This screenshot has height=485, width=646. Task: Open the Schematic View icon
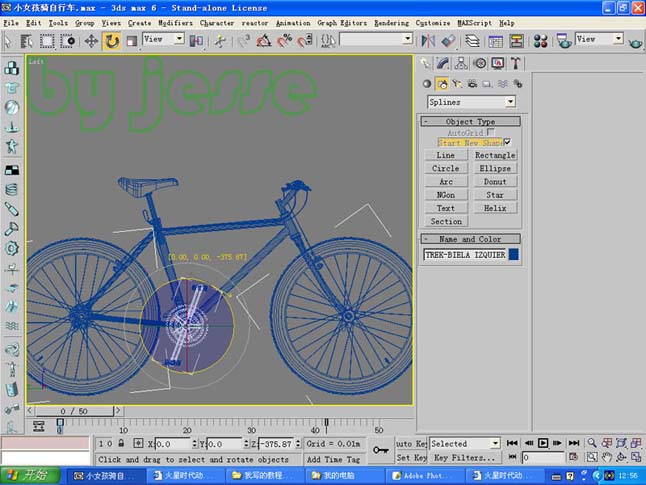point(516,41)
